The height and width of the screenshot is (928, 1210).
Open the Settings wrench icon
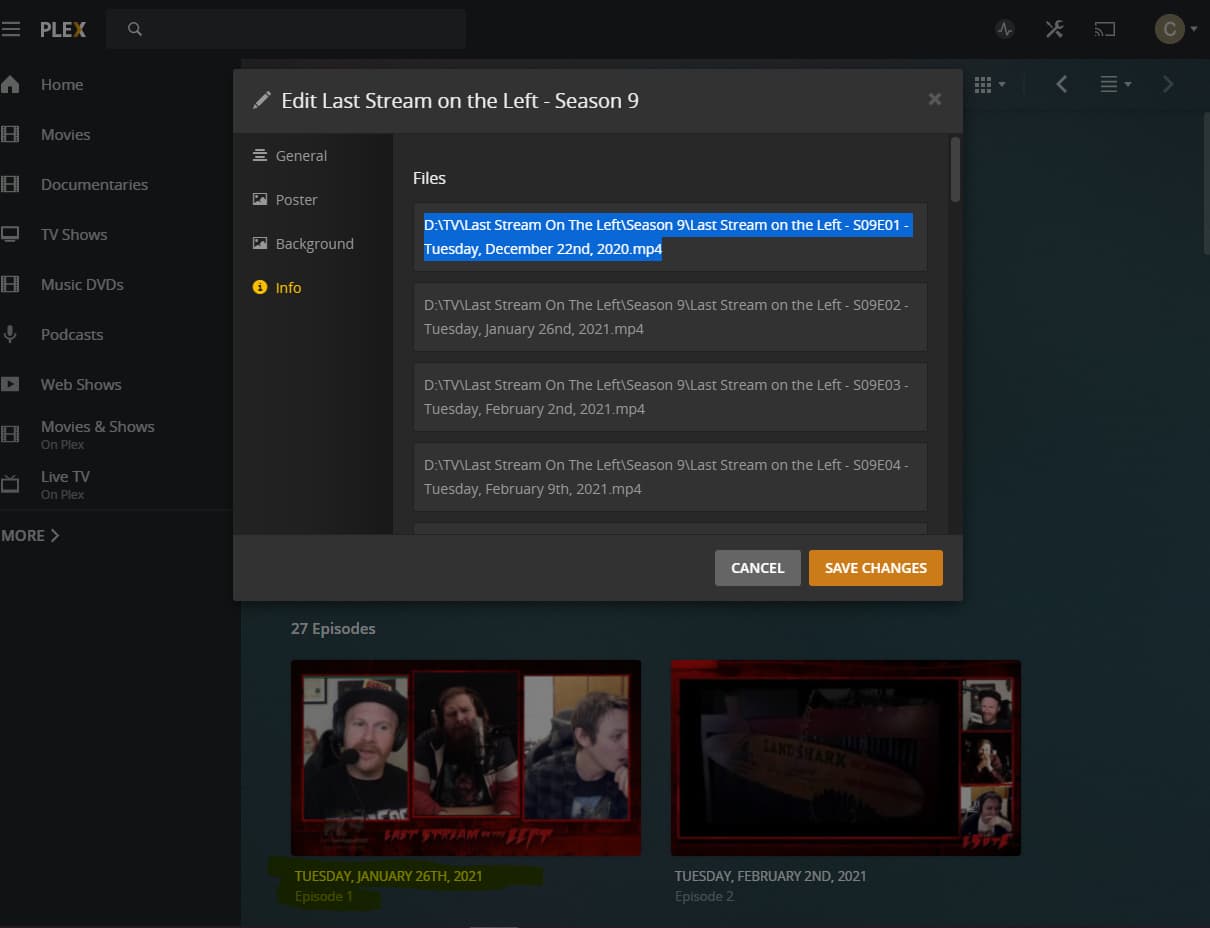[x=1054, y=29]
